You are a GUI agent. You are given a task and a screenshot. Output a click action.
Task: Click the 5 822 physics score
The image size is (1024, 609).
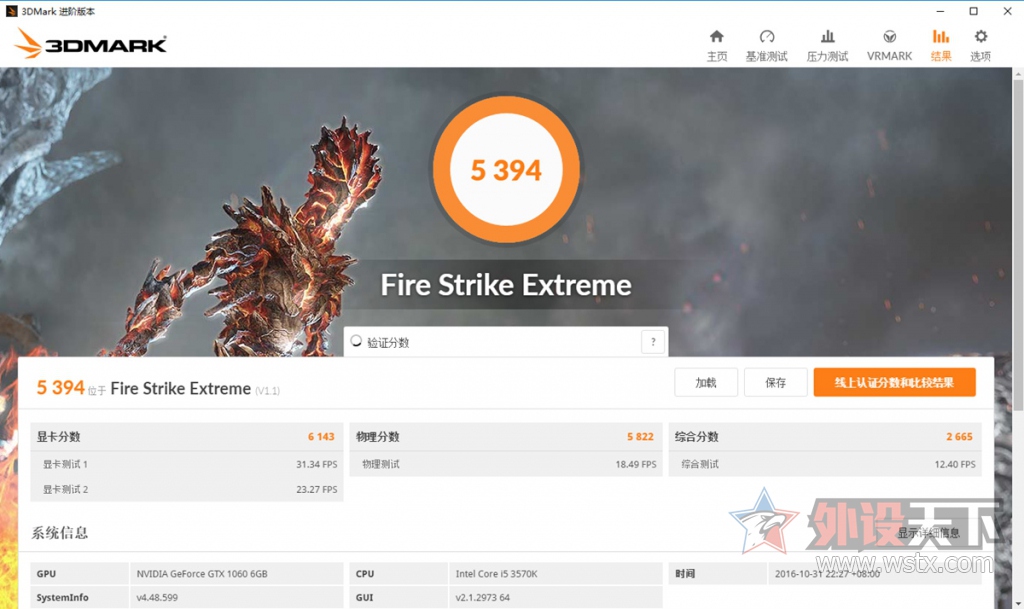pos(640,437)
